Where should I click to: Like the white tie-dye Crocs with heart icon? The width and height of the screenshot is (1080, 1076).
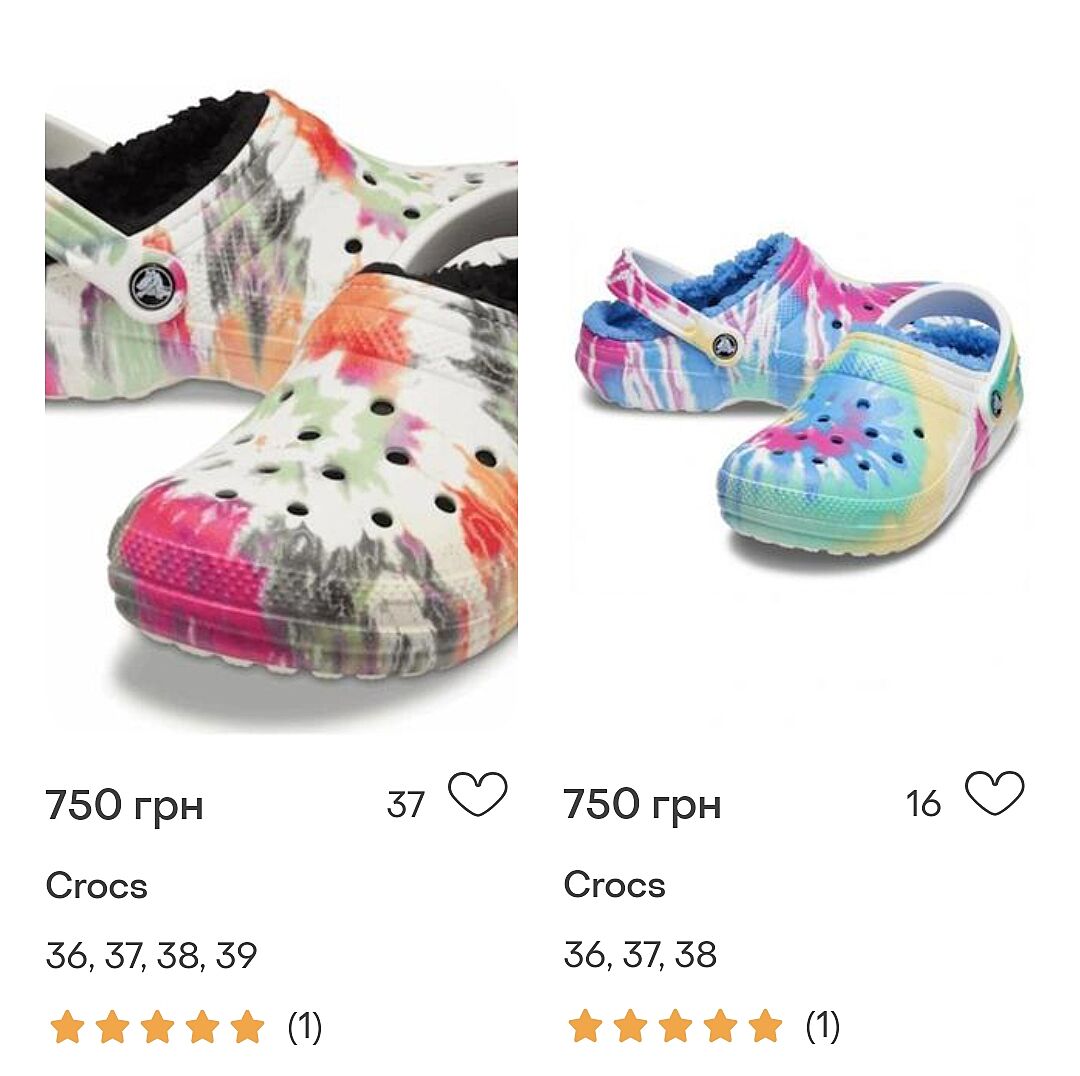(x=478, y=796)
